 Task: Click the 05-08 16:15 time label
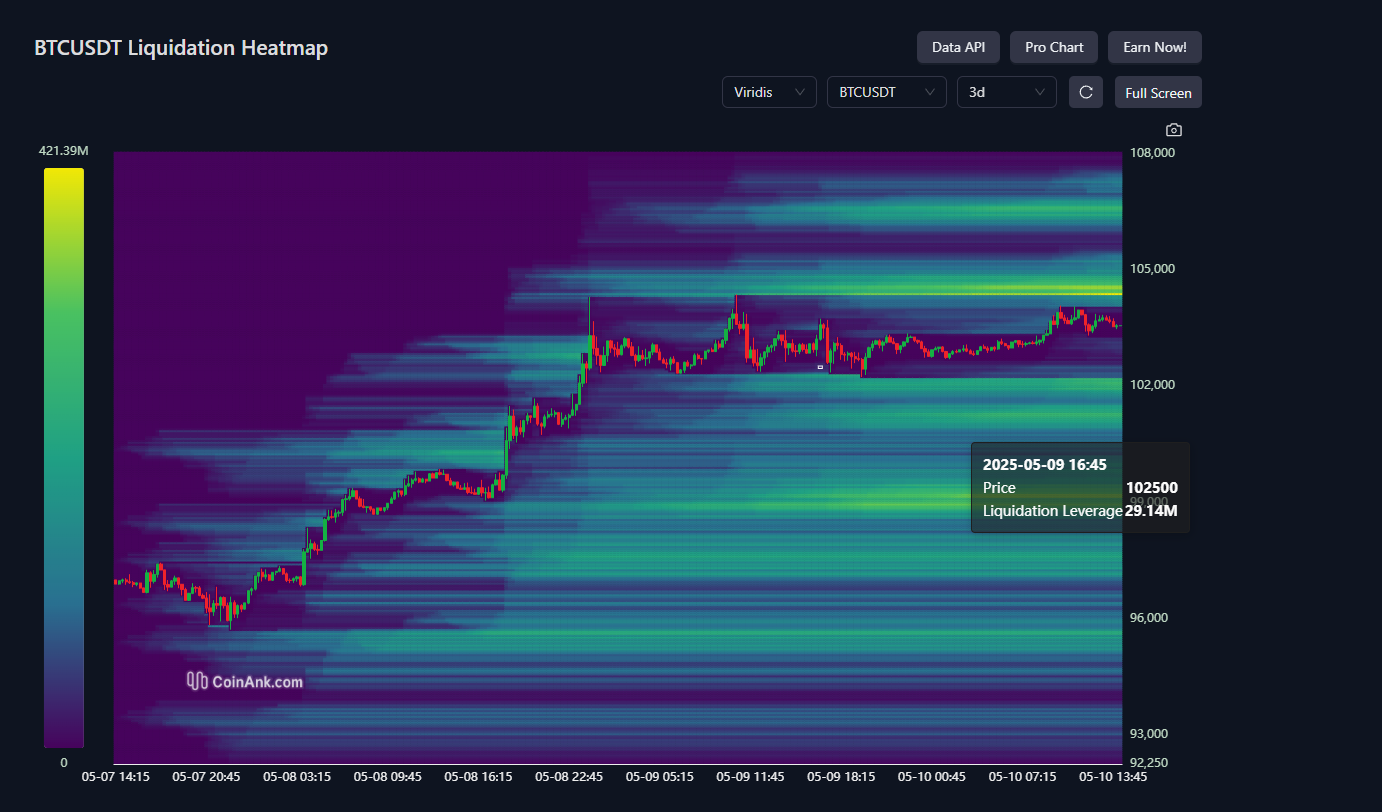point(479,776)
